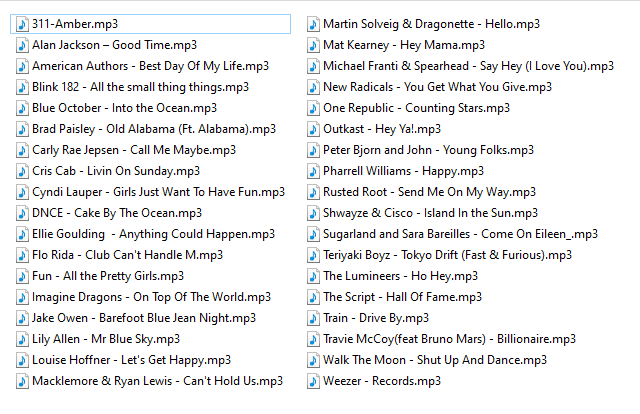
Task: Select the file name Martin Solveig & Dragonette - Hello.mp3
Action: pos(431,24)
